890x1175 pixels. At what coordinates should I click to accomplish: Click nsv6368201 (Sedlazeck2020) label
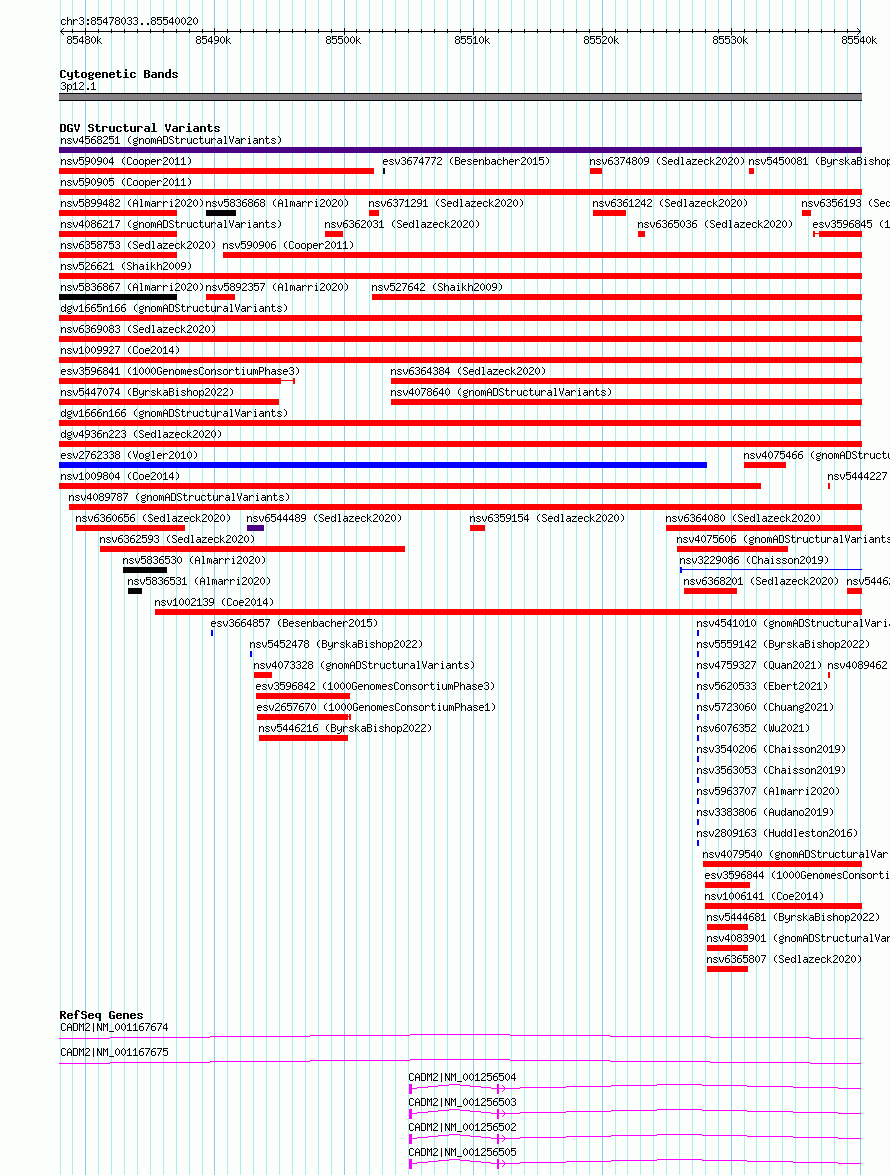(761, 581)
